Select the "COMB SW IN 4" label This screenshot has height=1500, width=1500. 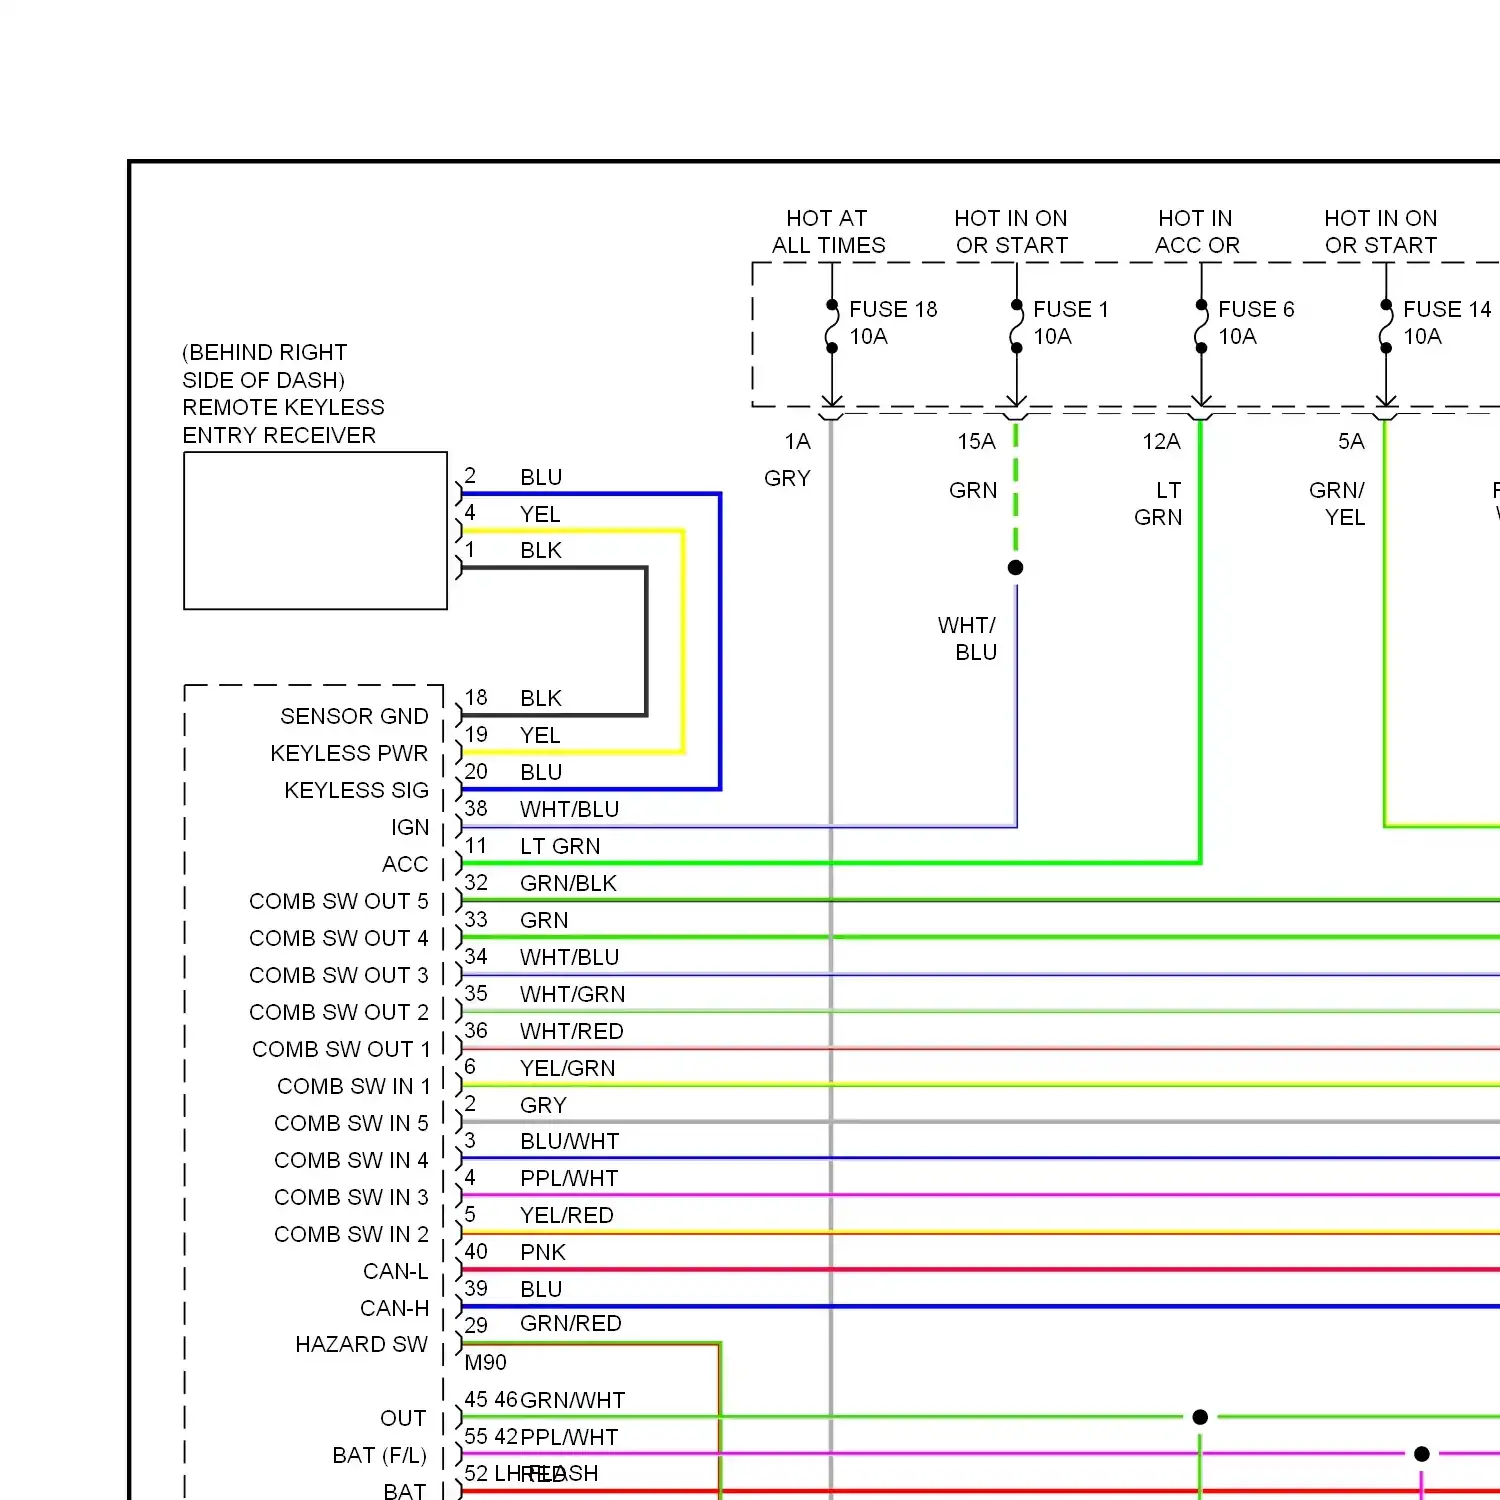351,1161
